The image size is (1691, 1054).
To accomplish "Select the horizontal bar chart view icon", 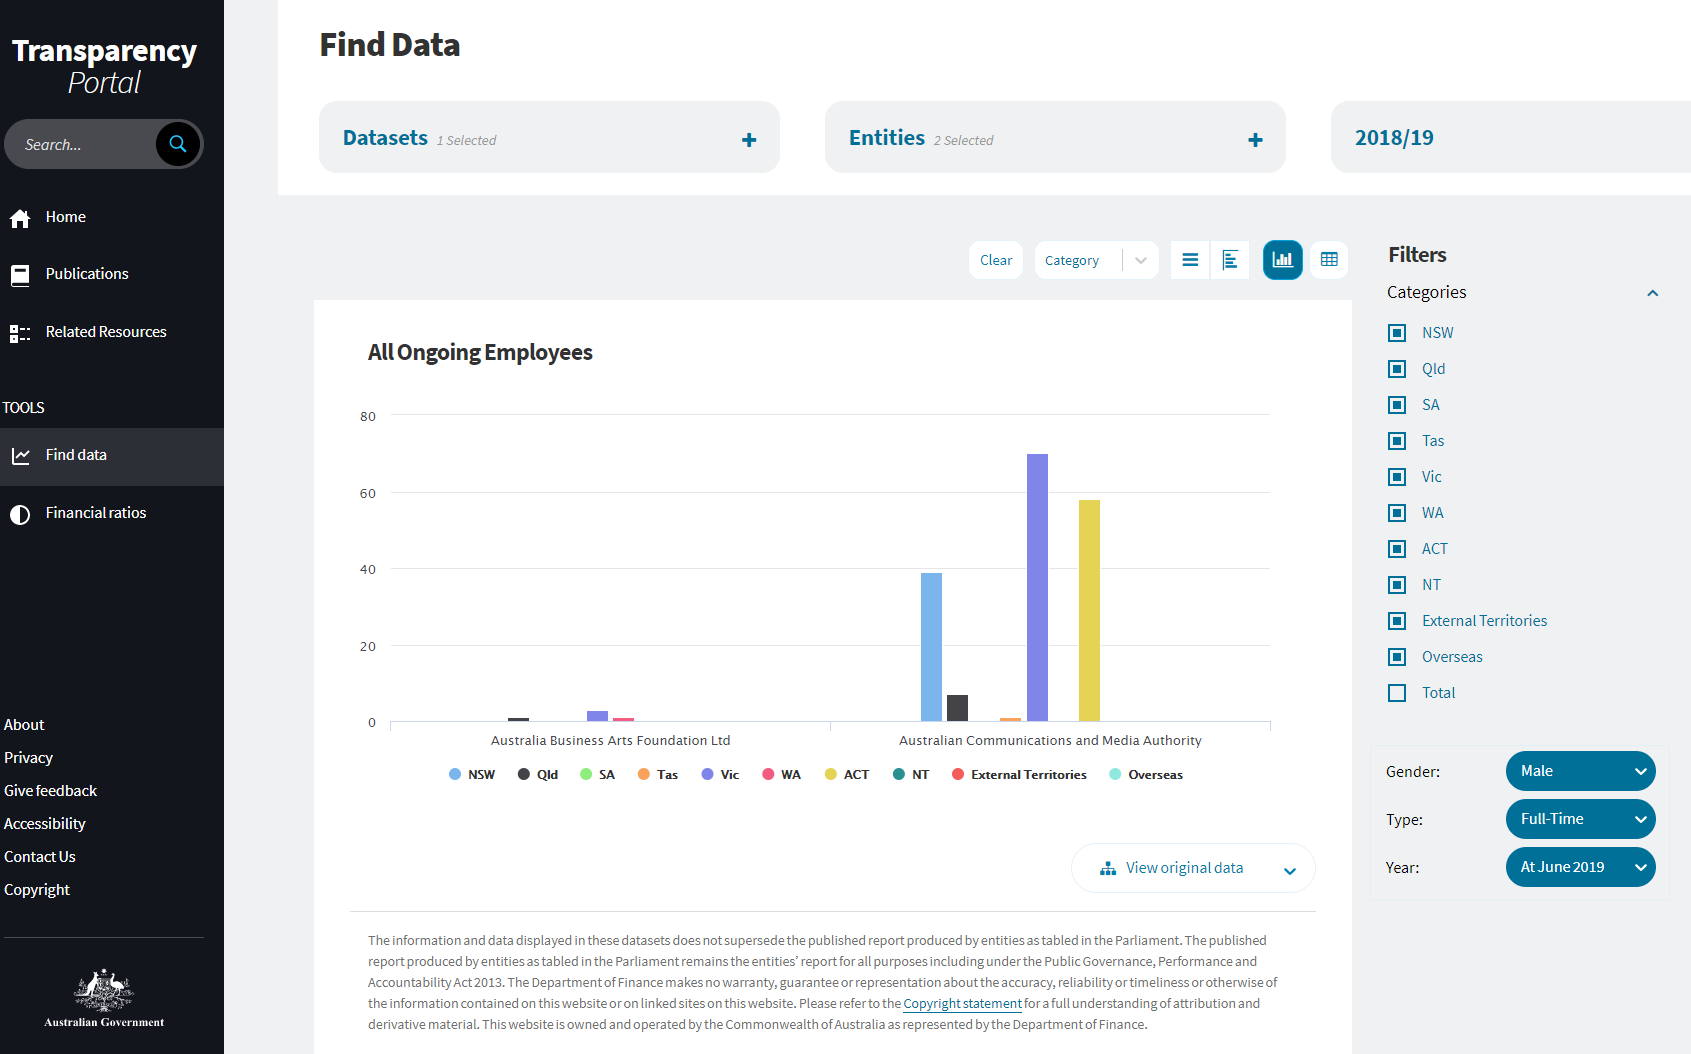I will click(1230, 259).
